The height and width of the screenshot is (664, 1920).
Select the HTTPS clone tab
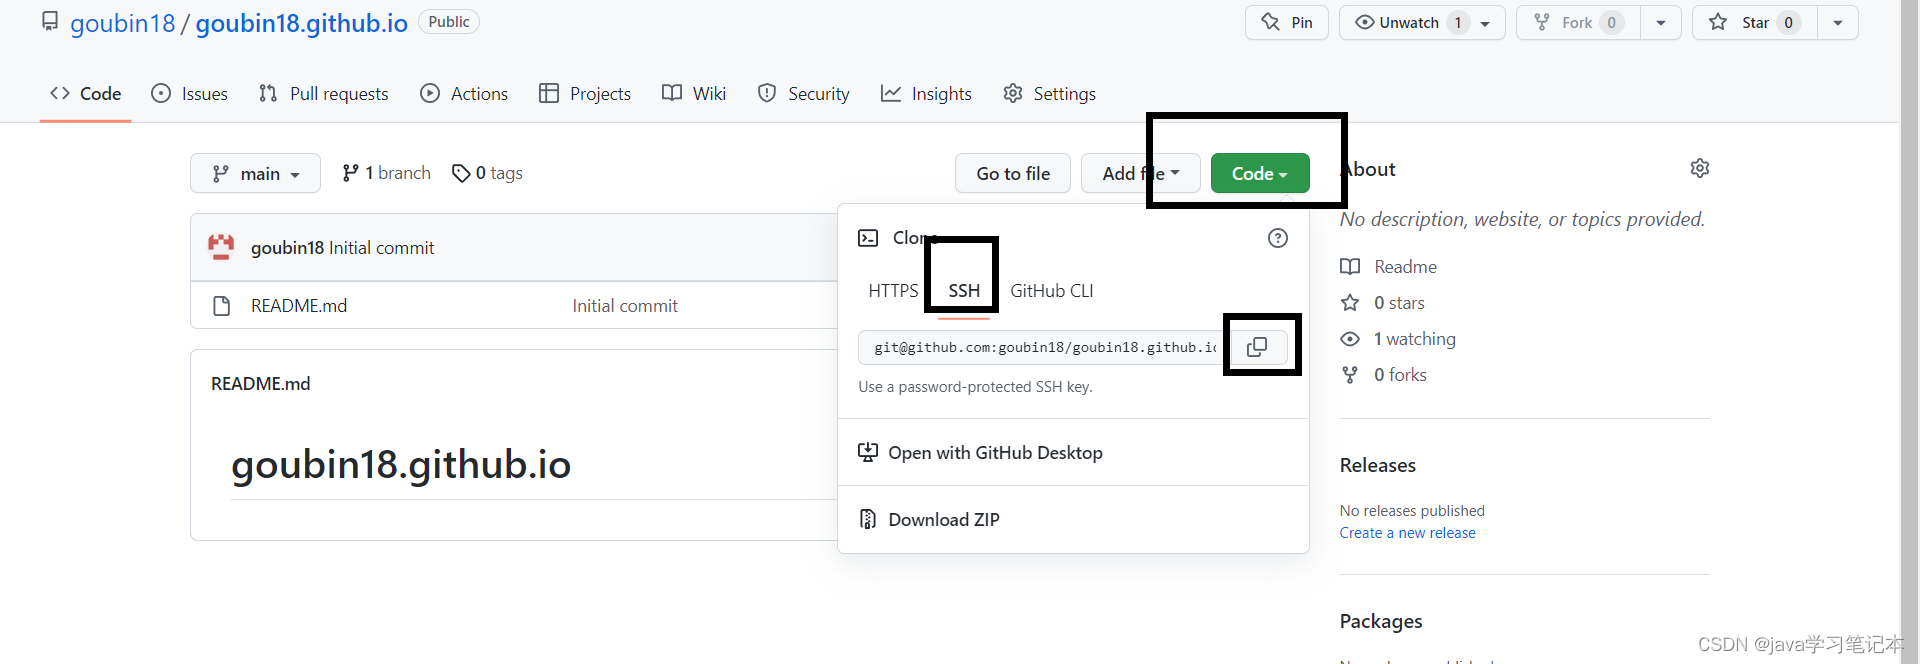pos(893,291)
